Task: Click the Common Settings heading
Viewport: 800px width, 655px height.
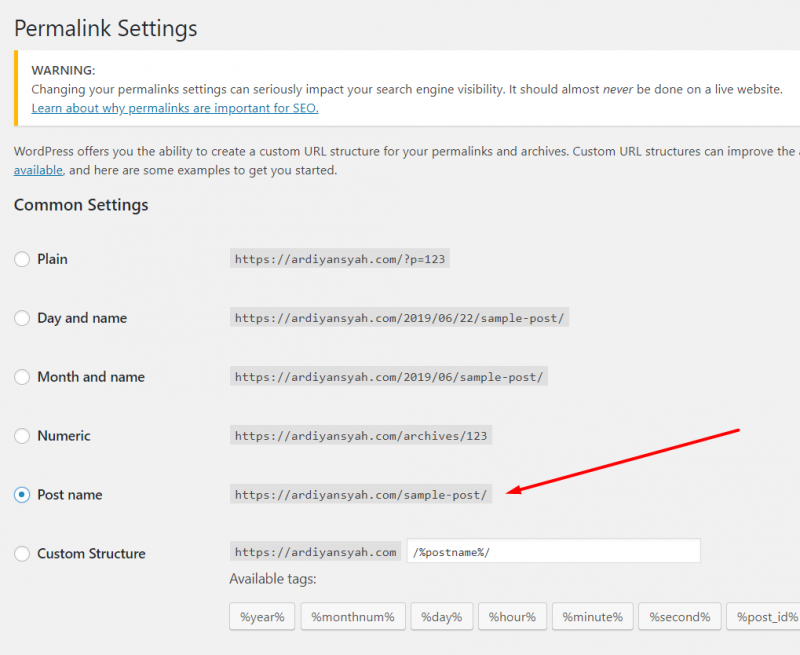Action: point(81,205)
